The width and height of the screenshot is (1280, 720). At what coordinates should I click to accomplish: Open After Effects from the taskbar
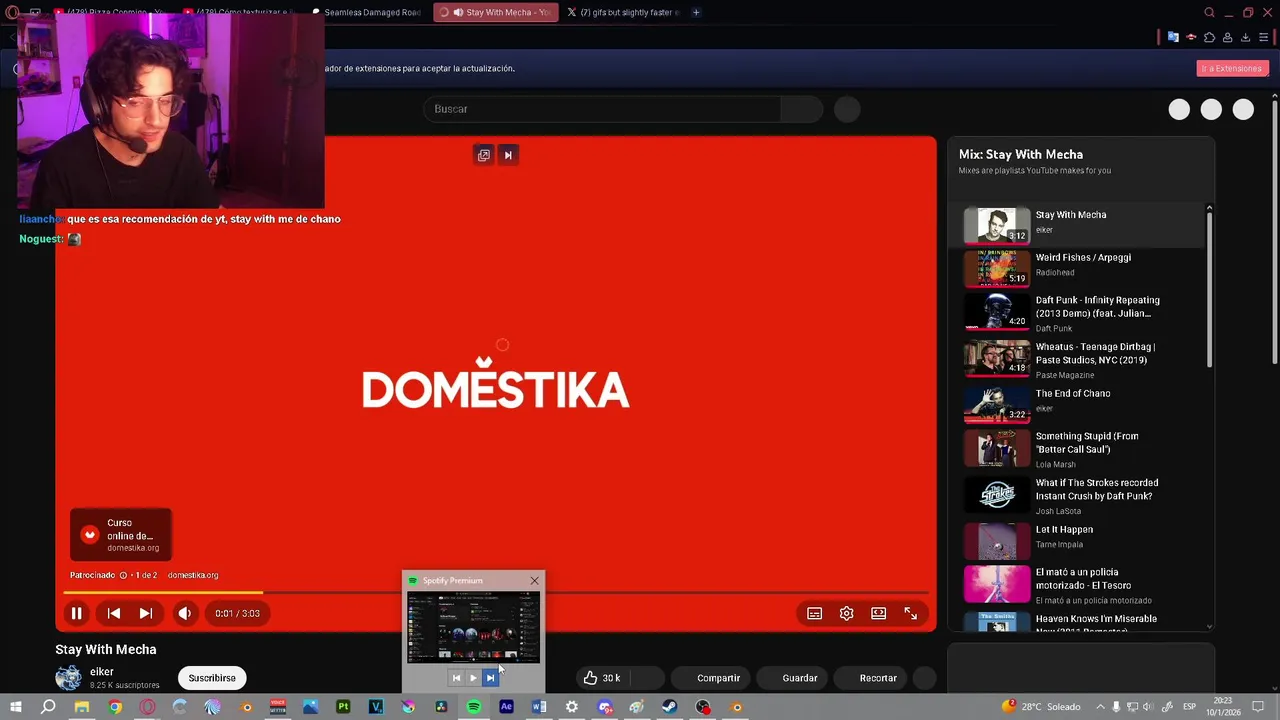pyautogui.click(x=506, y=707)
